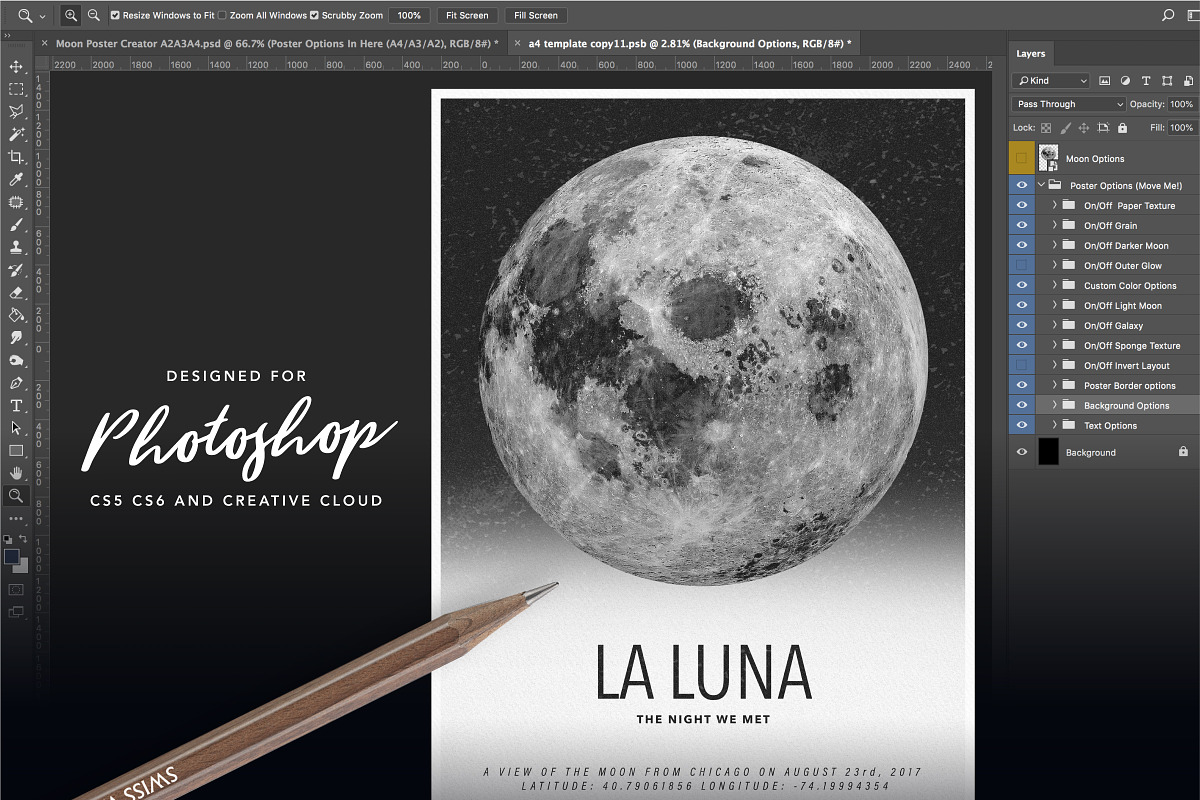Image resolution: width=1200 pixels, height=800 pixels.
Task: Click the Fit Screen button
Action: point(467,16)
